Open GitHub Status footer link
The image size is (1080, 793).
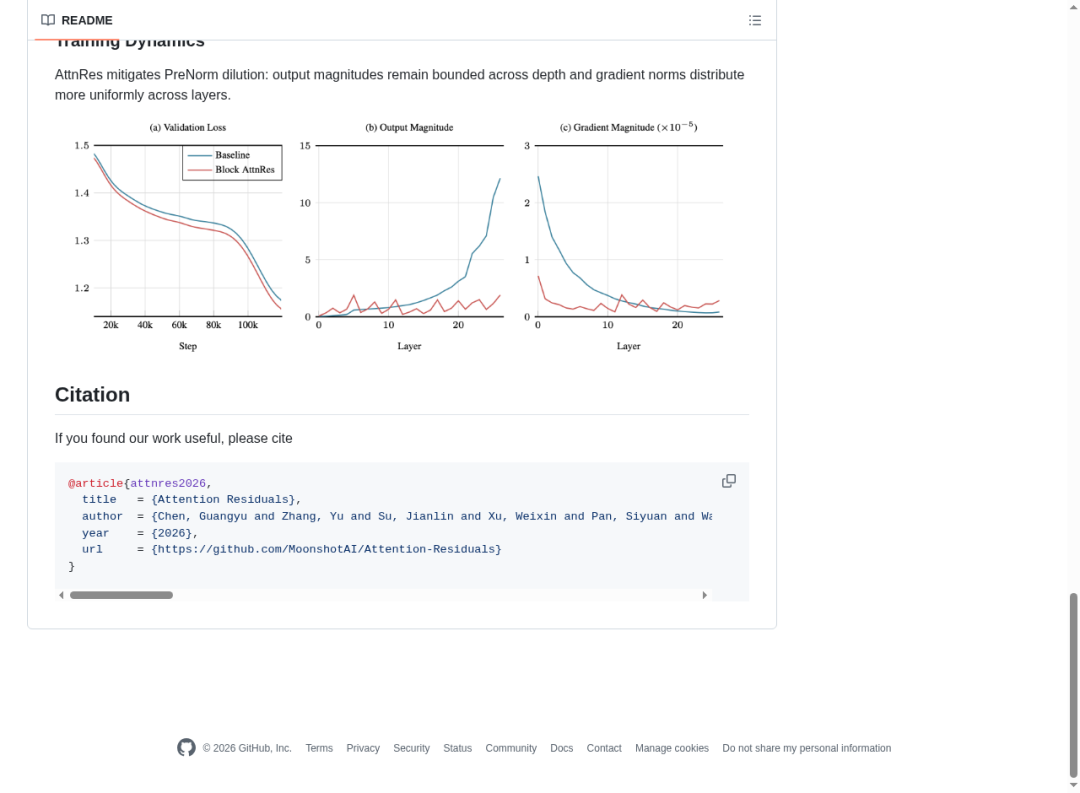(457, 748)
